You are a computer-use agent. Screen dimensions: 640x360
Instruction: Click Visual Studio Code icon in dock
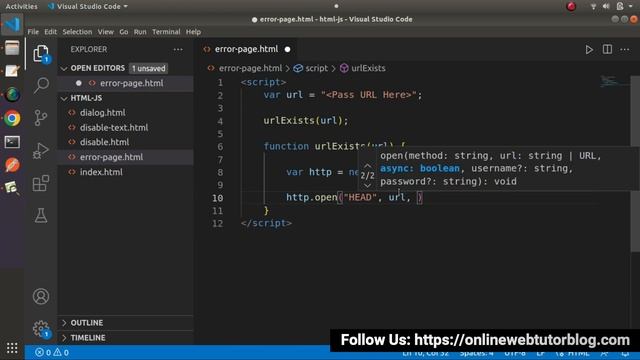coord(12,24)
